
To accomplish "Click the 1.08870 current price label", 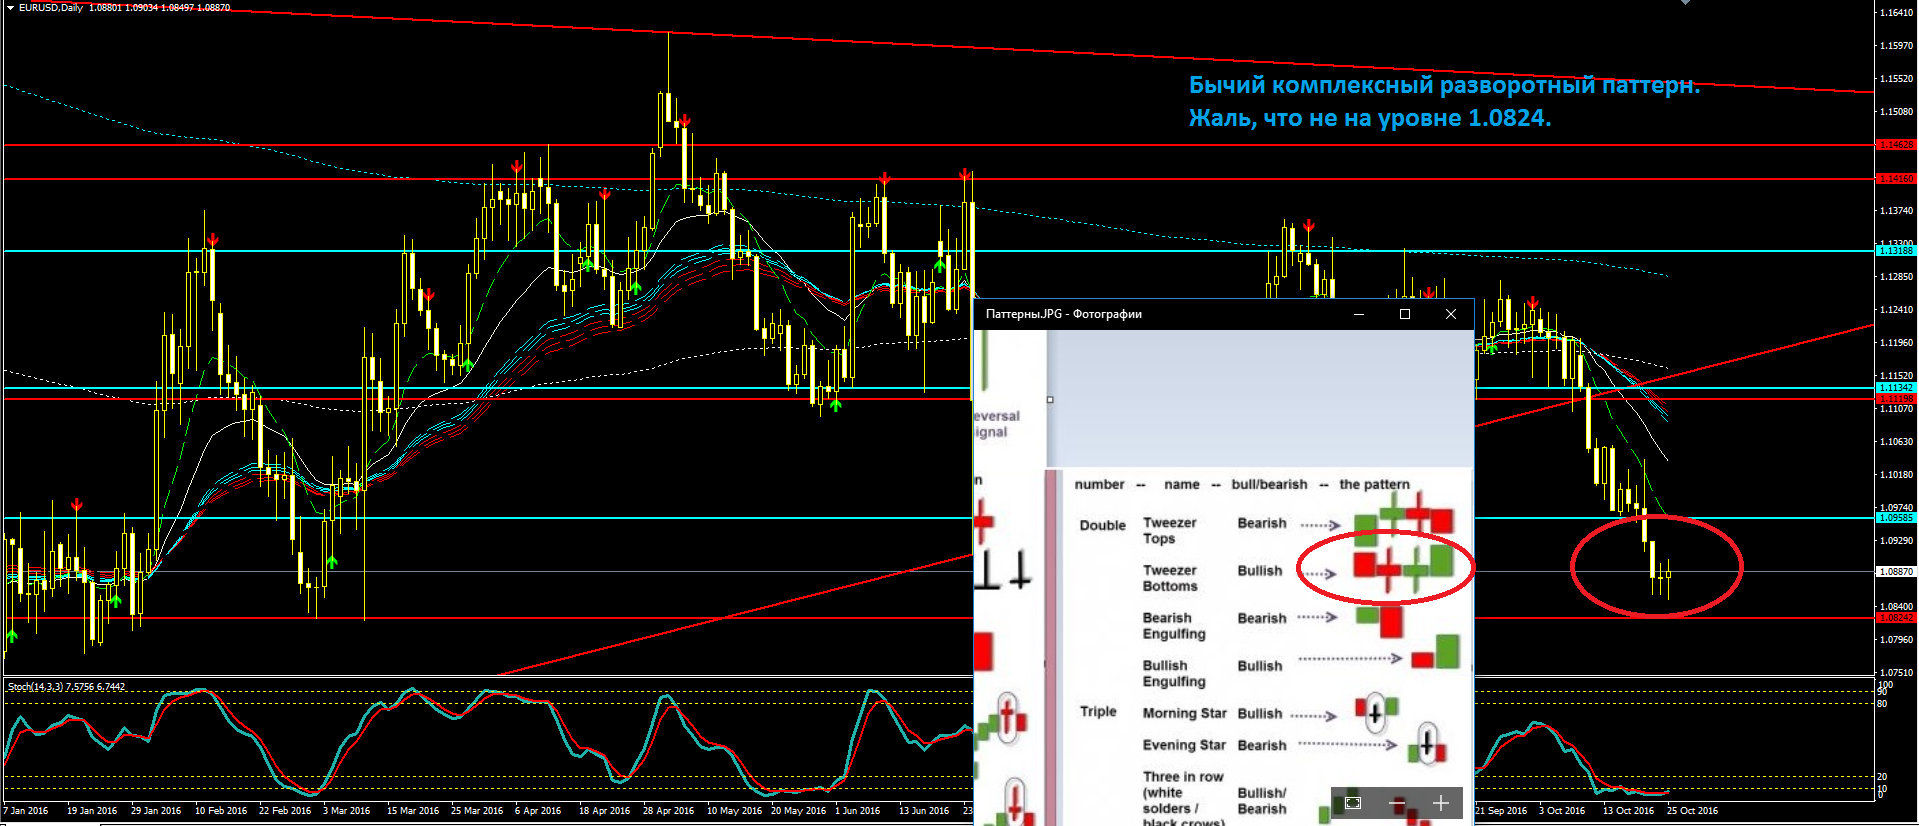I will click(1896, 572).
